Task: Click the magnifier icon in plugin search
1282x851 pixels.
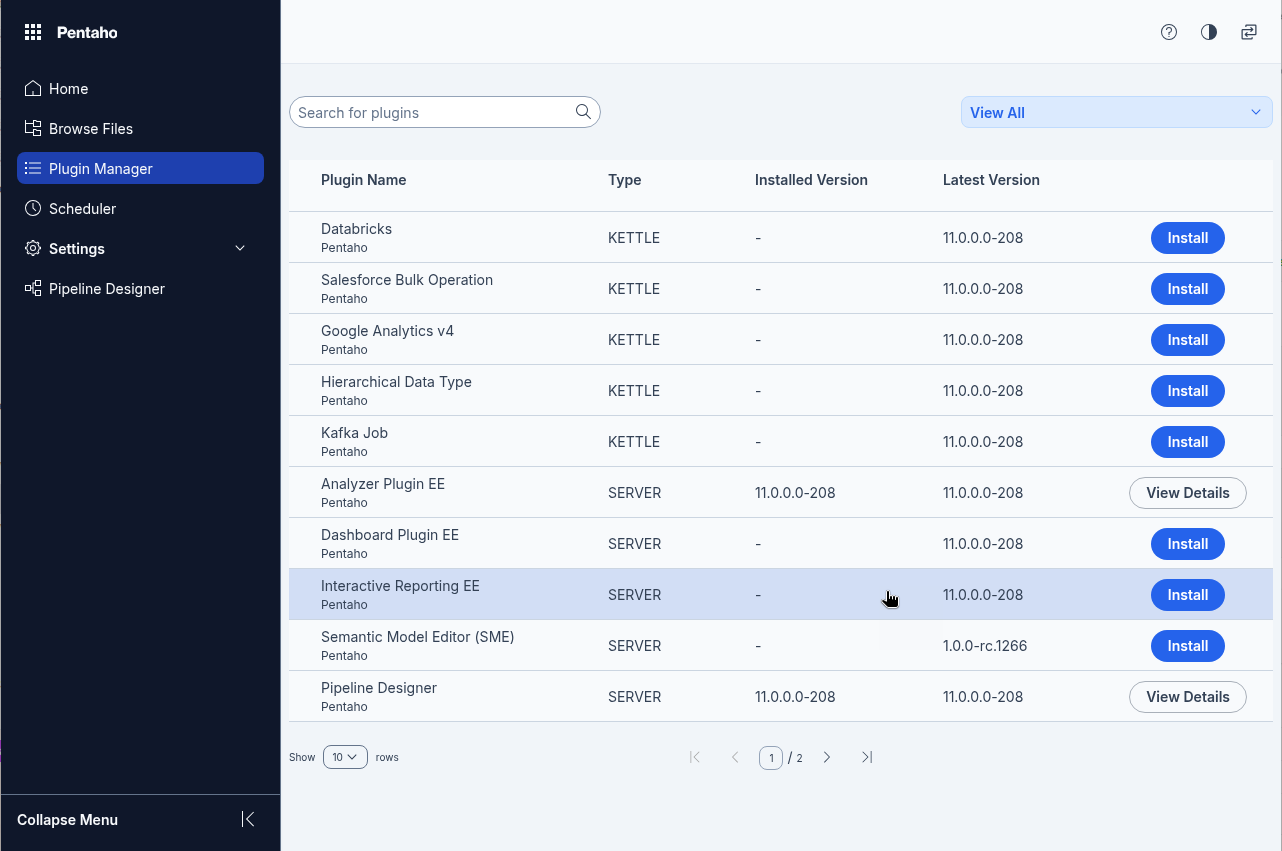Action: 583,112
